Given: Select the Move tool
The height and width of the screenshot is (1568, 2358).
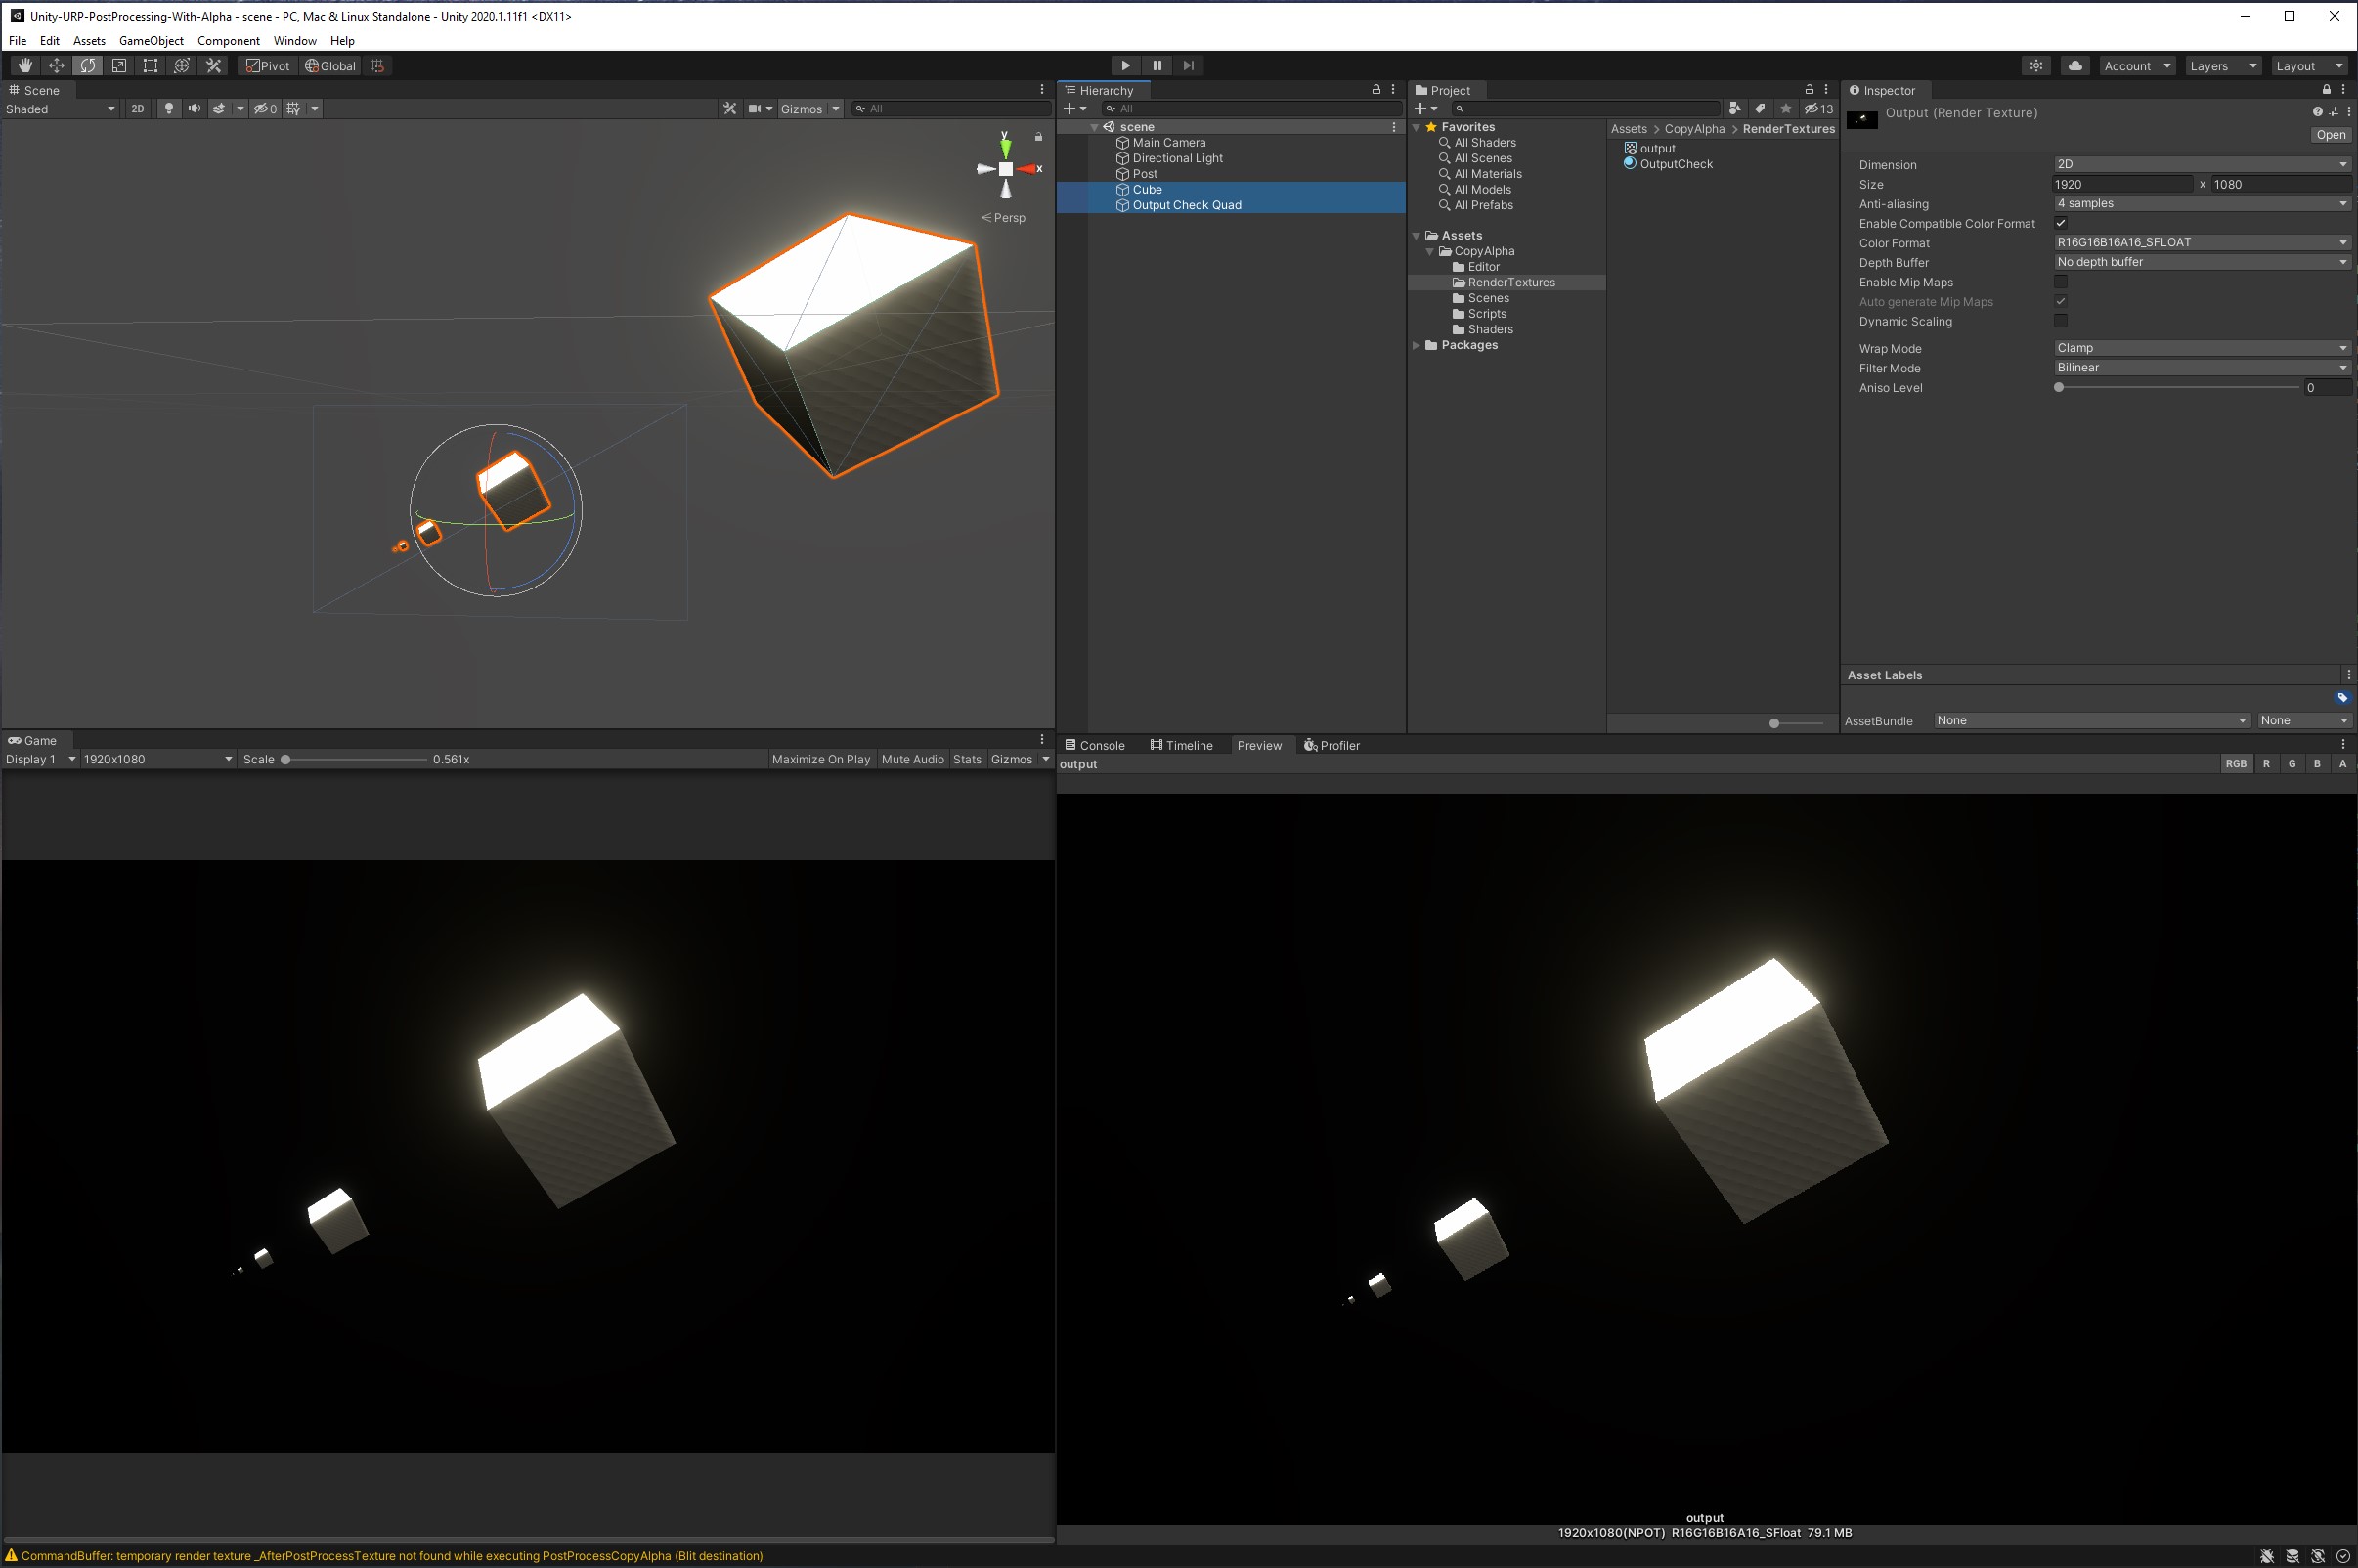Looking at the screenshot, I should (x=56, y=66).
